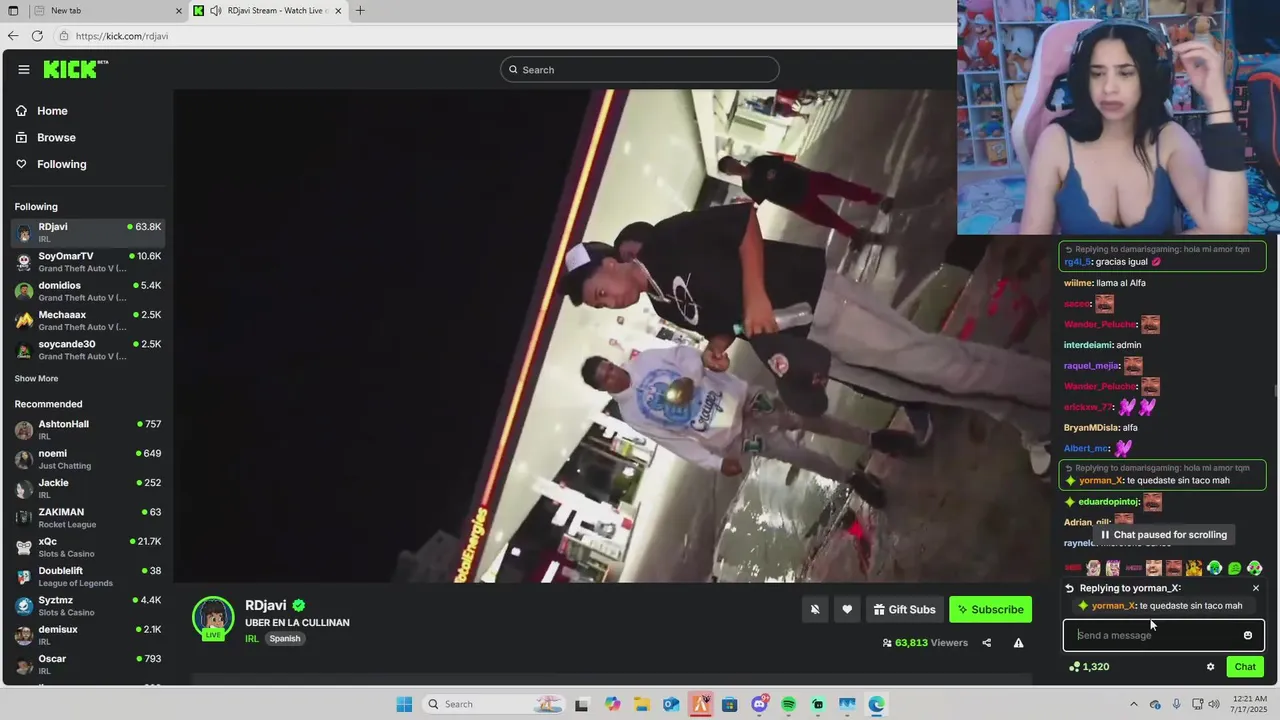The height and width of the screenshot is (720, 1280).
Task: Click the stream search field
Action: coord(640,69)
